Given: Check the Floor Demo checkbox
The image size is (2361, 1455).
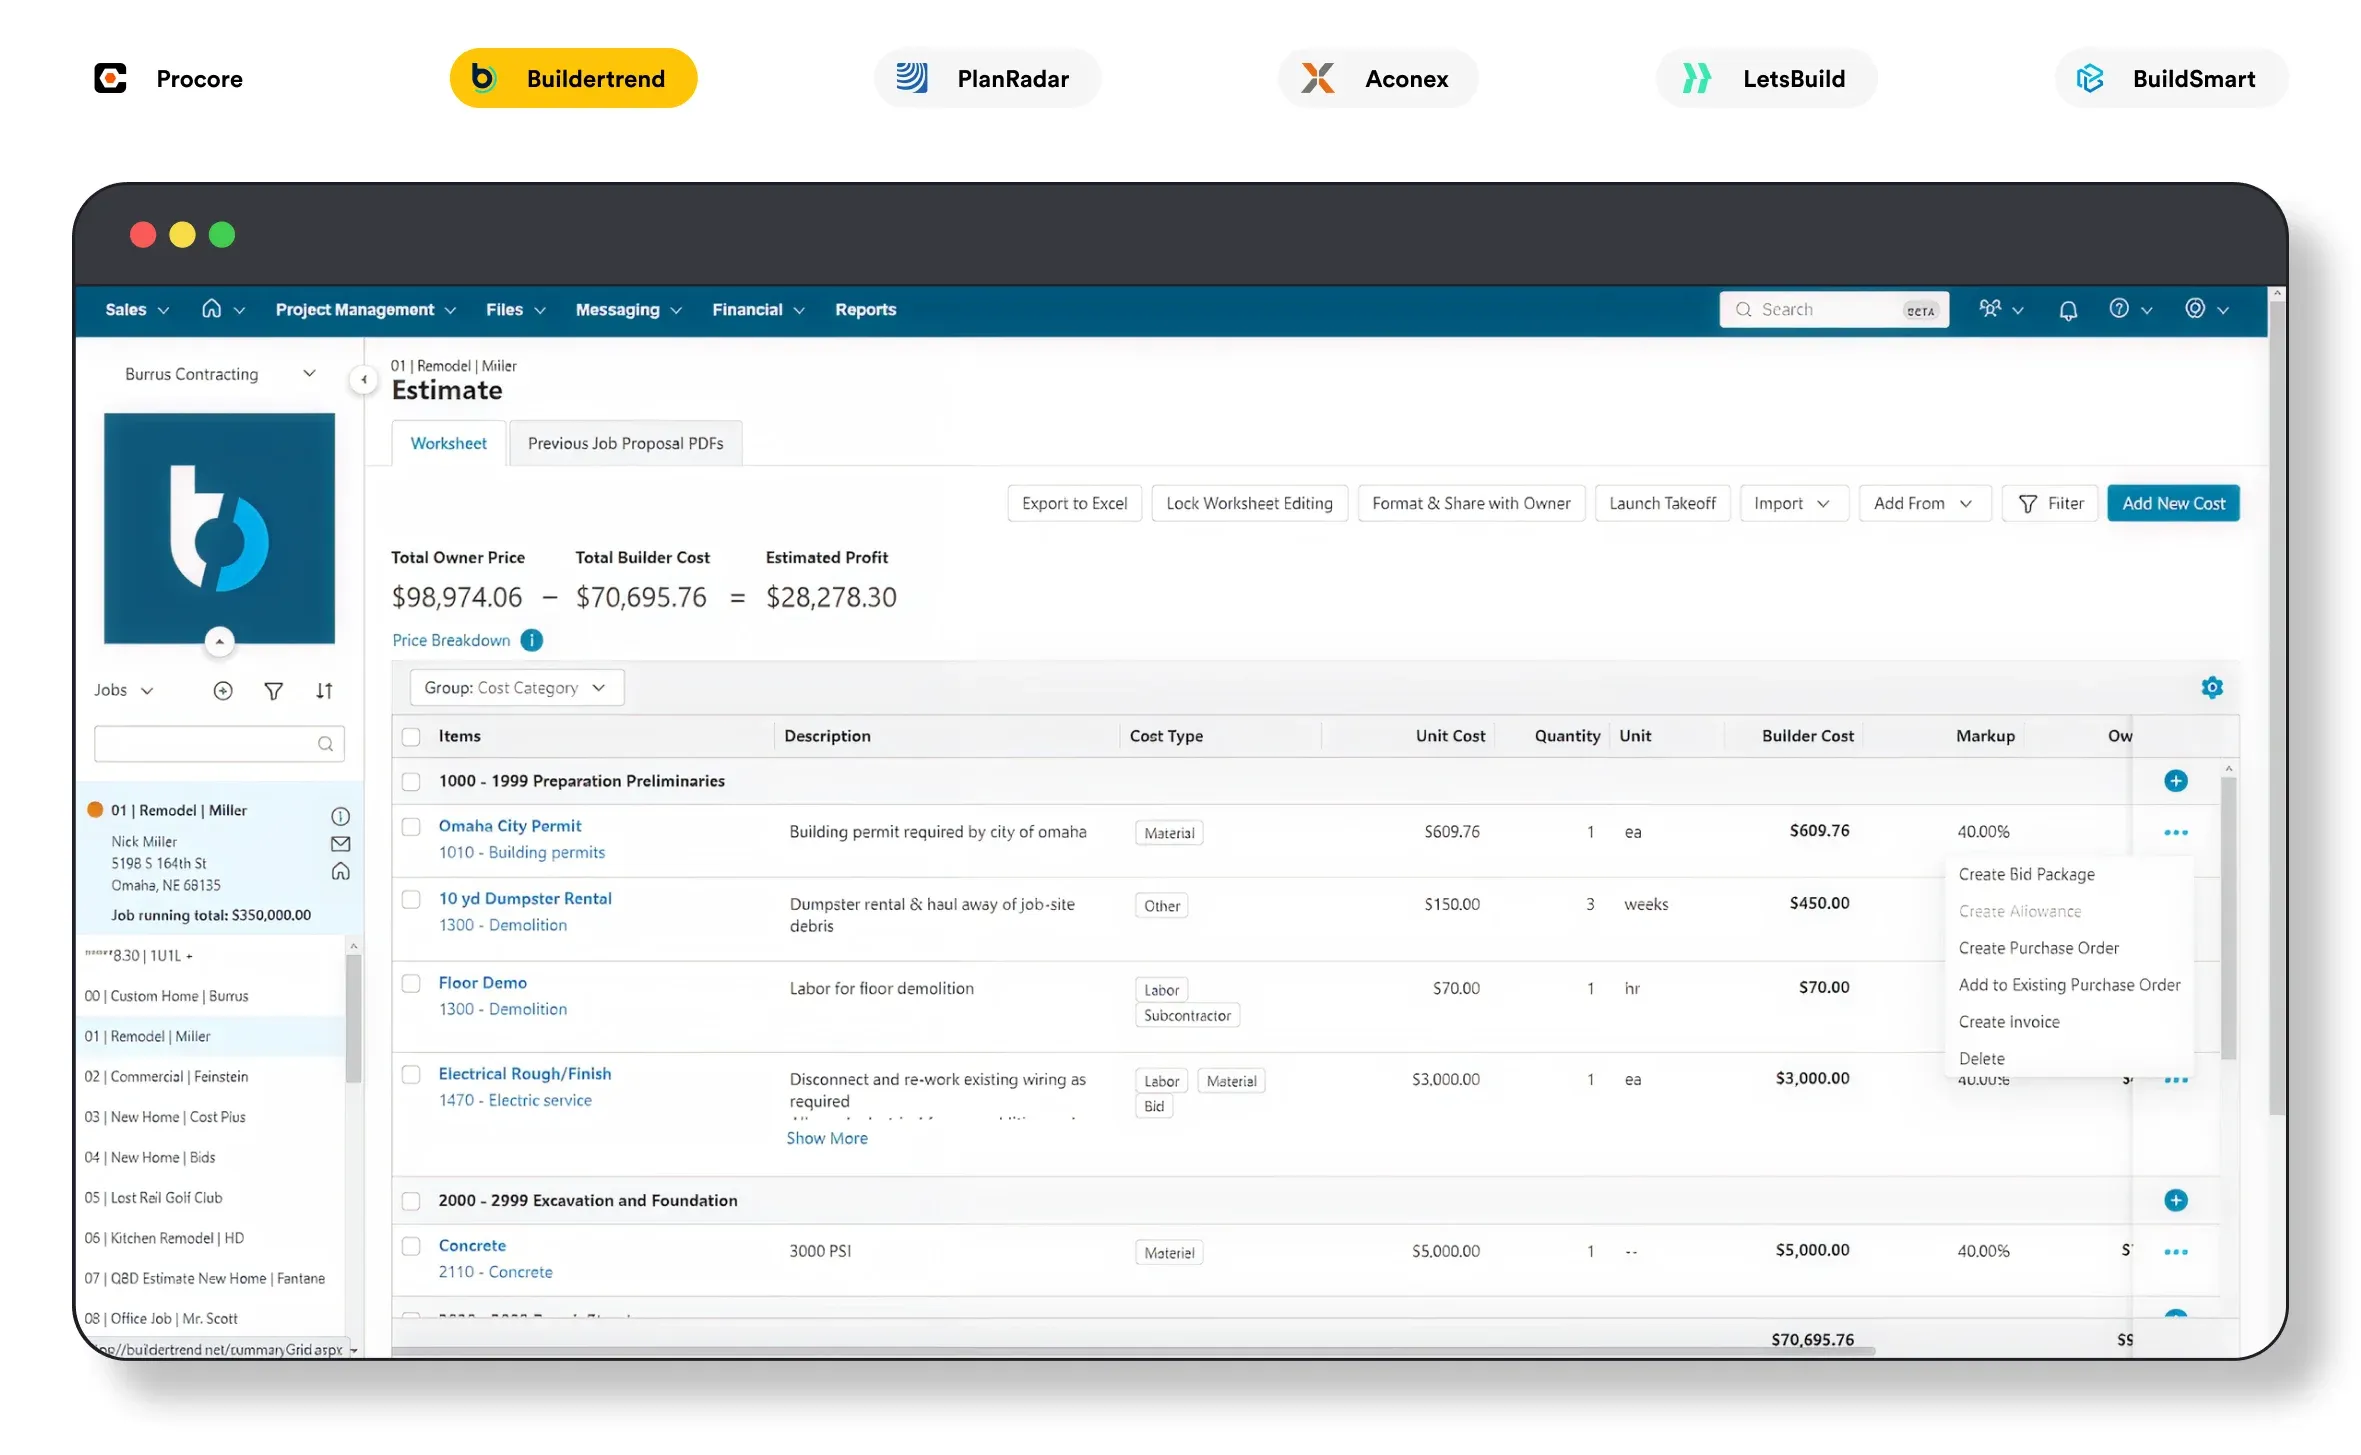Looking at the screenshot, I should (x=411, y=983).
